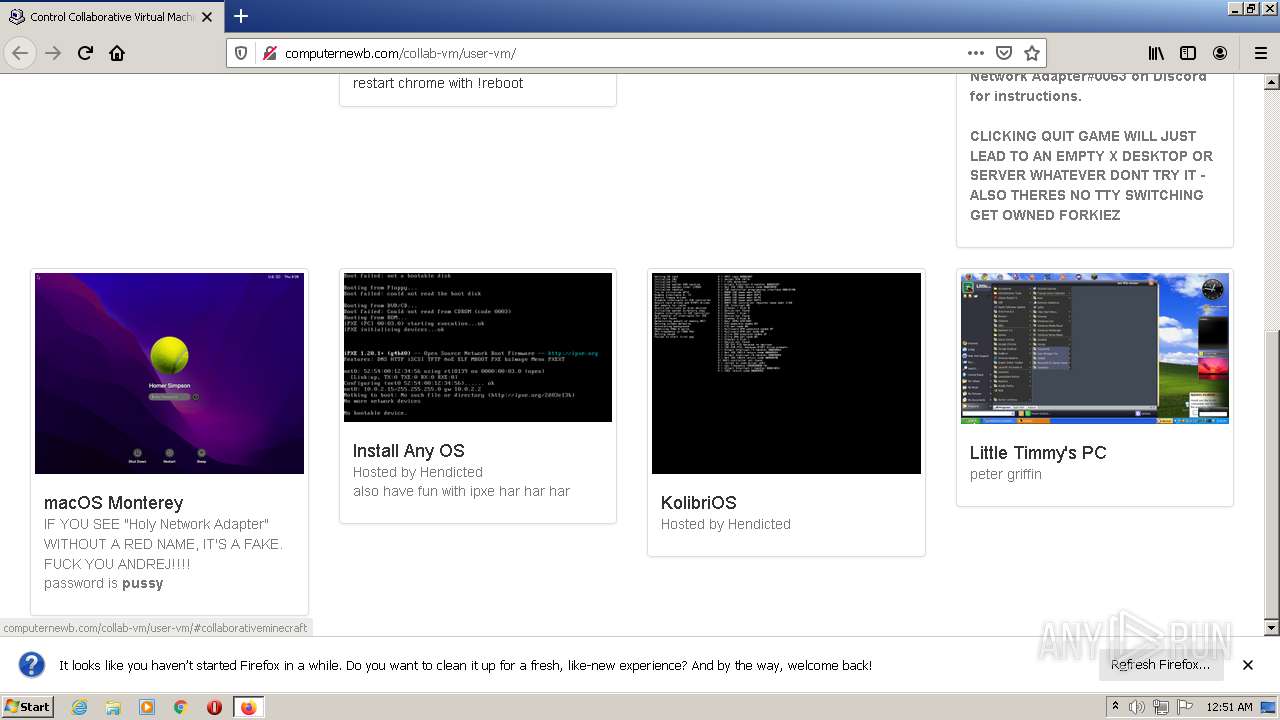
Task: Open volume control in system tray
Action: coord(1137,707)
